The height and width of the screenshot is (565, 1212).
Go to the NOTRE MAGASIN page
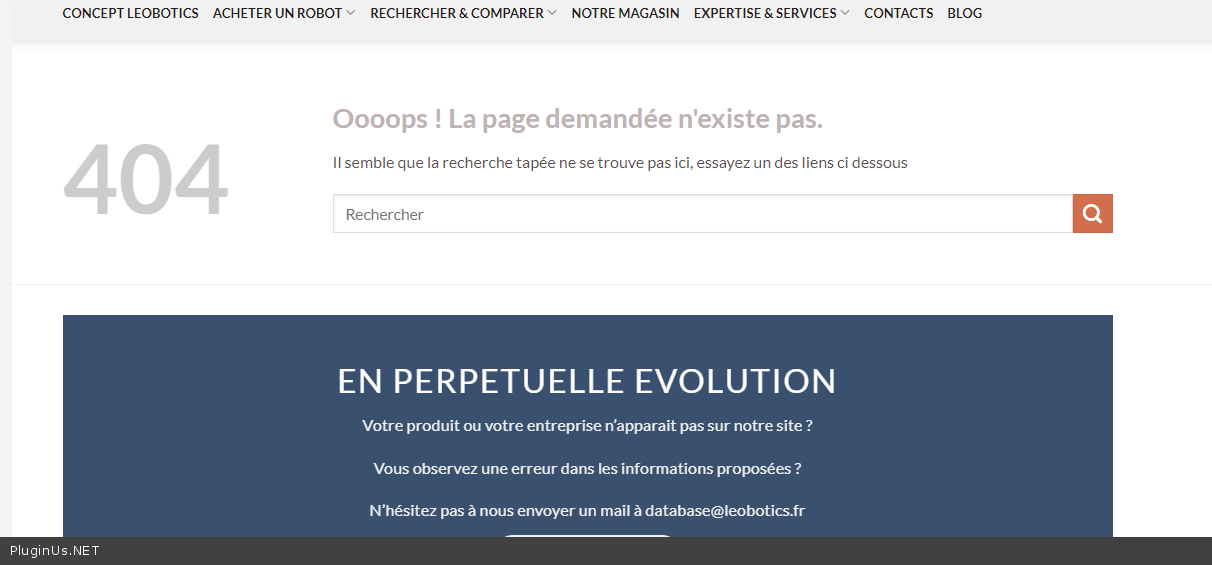(x=625, y=13)
